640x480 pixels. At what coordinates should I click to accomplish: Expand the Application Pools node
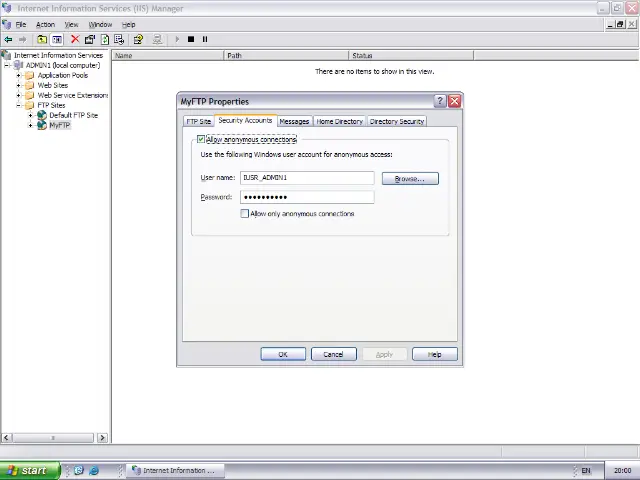tap(18, 76)
